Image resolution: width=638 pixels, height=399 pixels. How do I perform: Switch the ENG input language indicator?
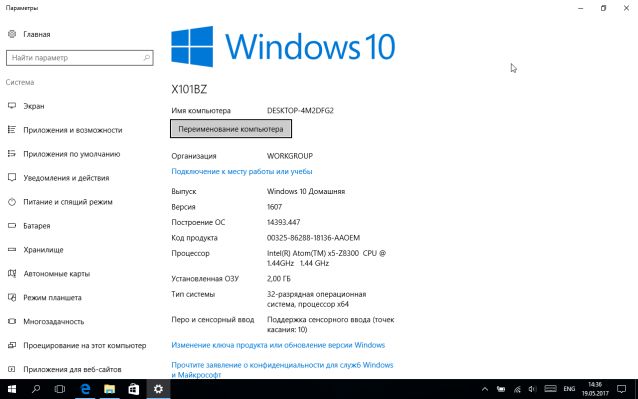tap(569, 389)
